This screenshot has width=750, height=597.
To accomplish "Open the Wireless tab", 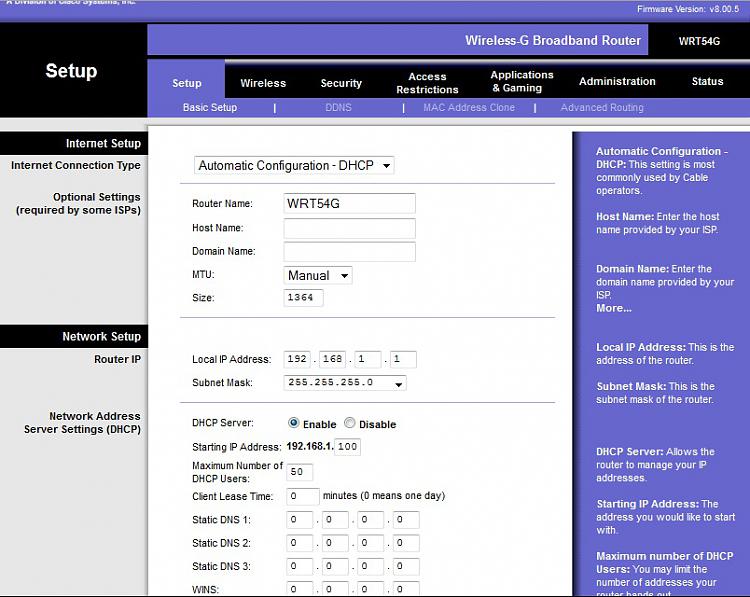I will click(x=263, y=83).
